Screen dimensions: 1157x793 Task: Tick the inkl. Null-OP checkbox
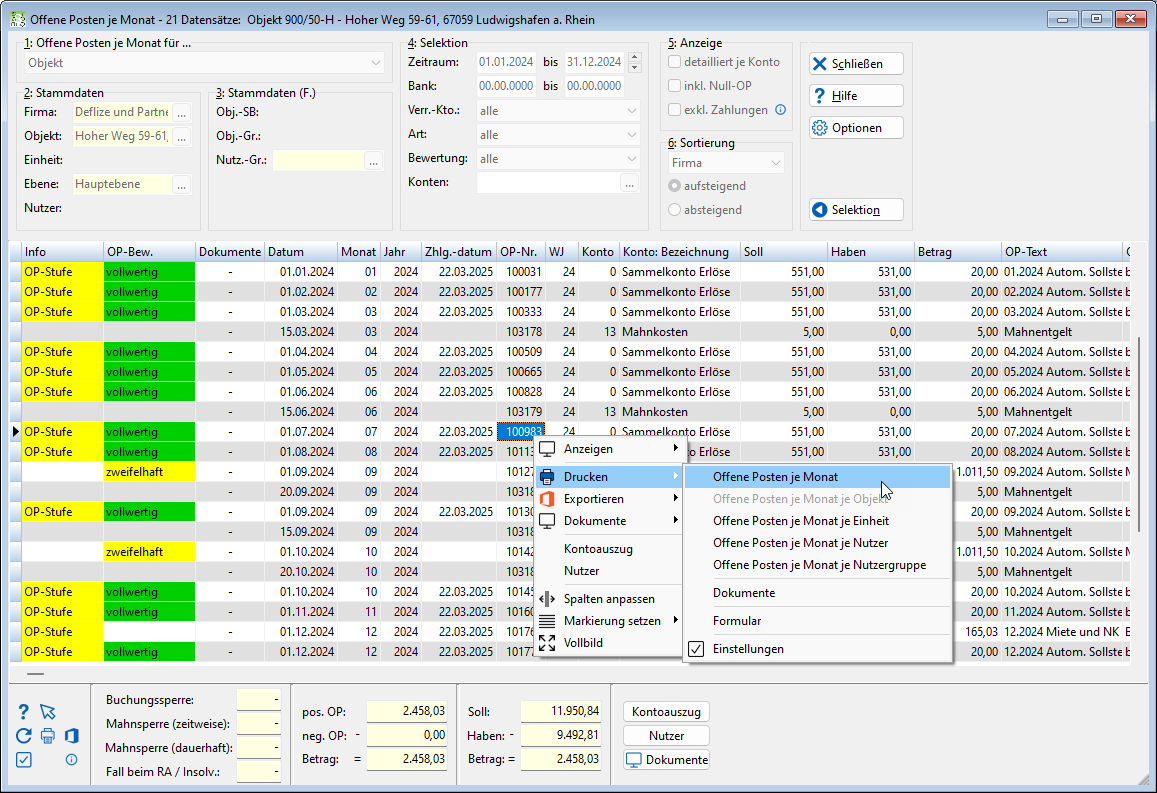674,86
